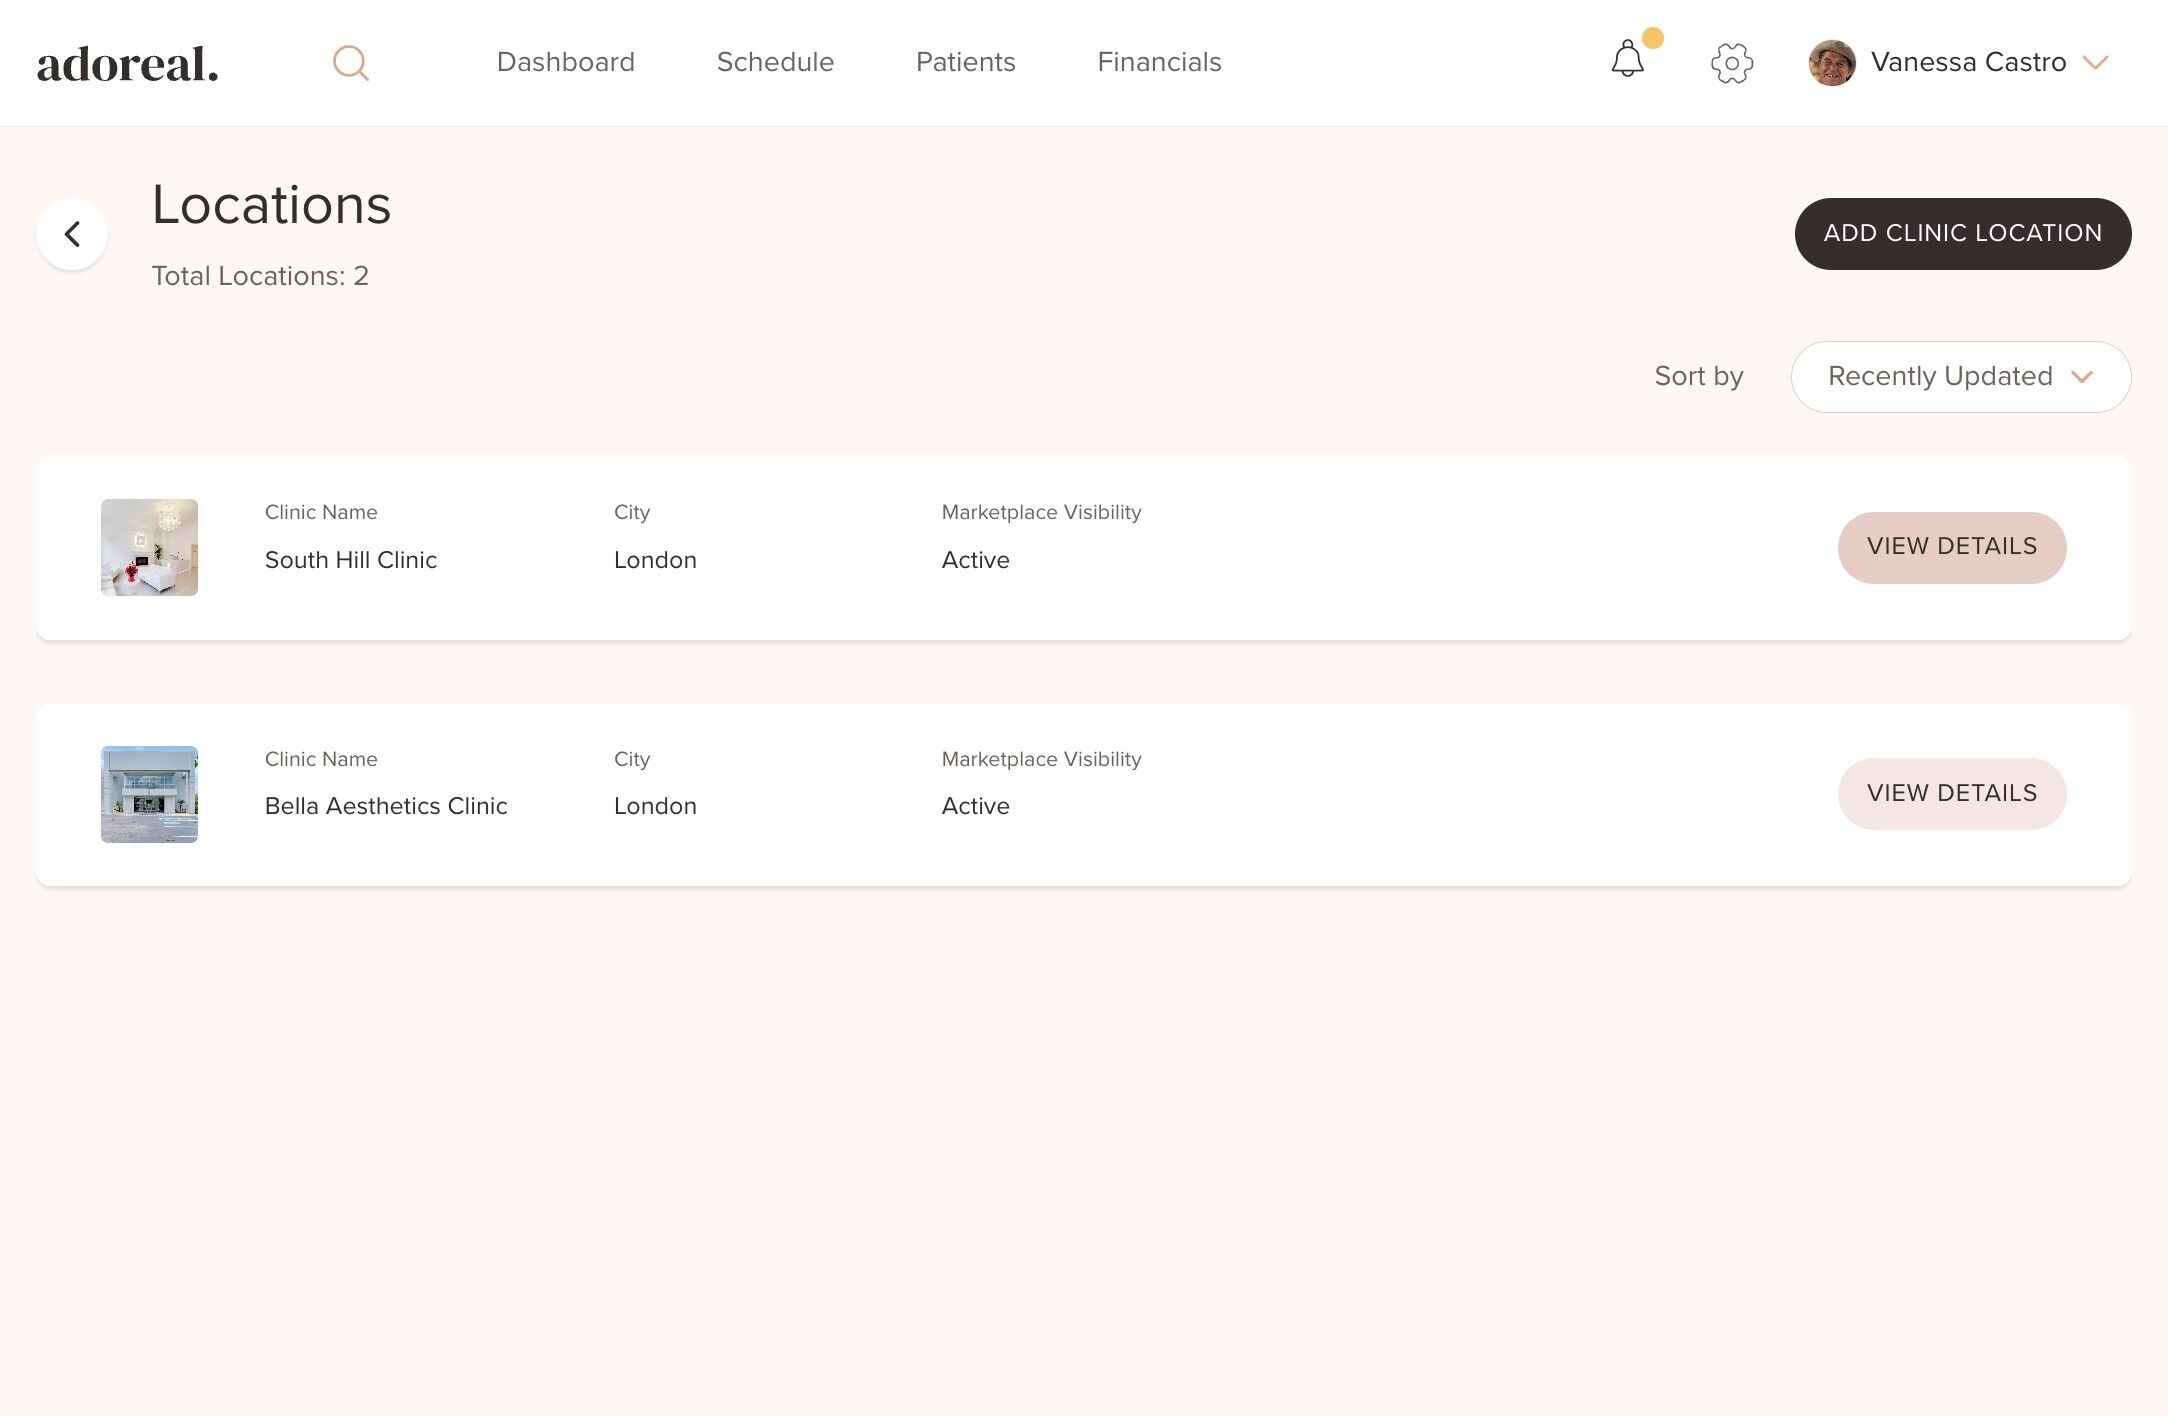Click South Hill Clinic thumbnail image

149,547
